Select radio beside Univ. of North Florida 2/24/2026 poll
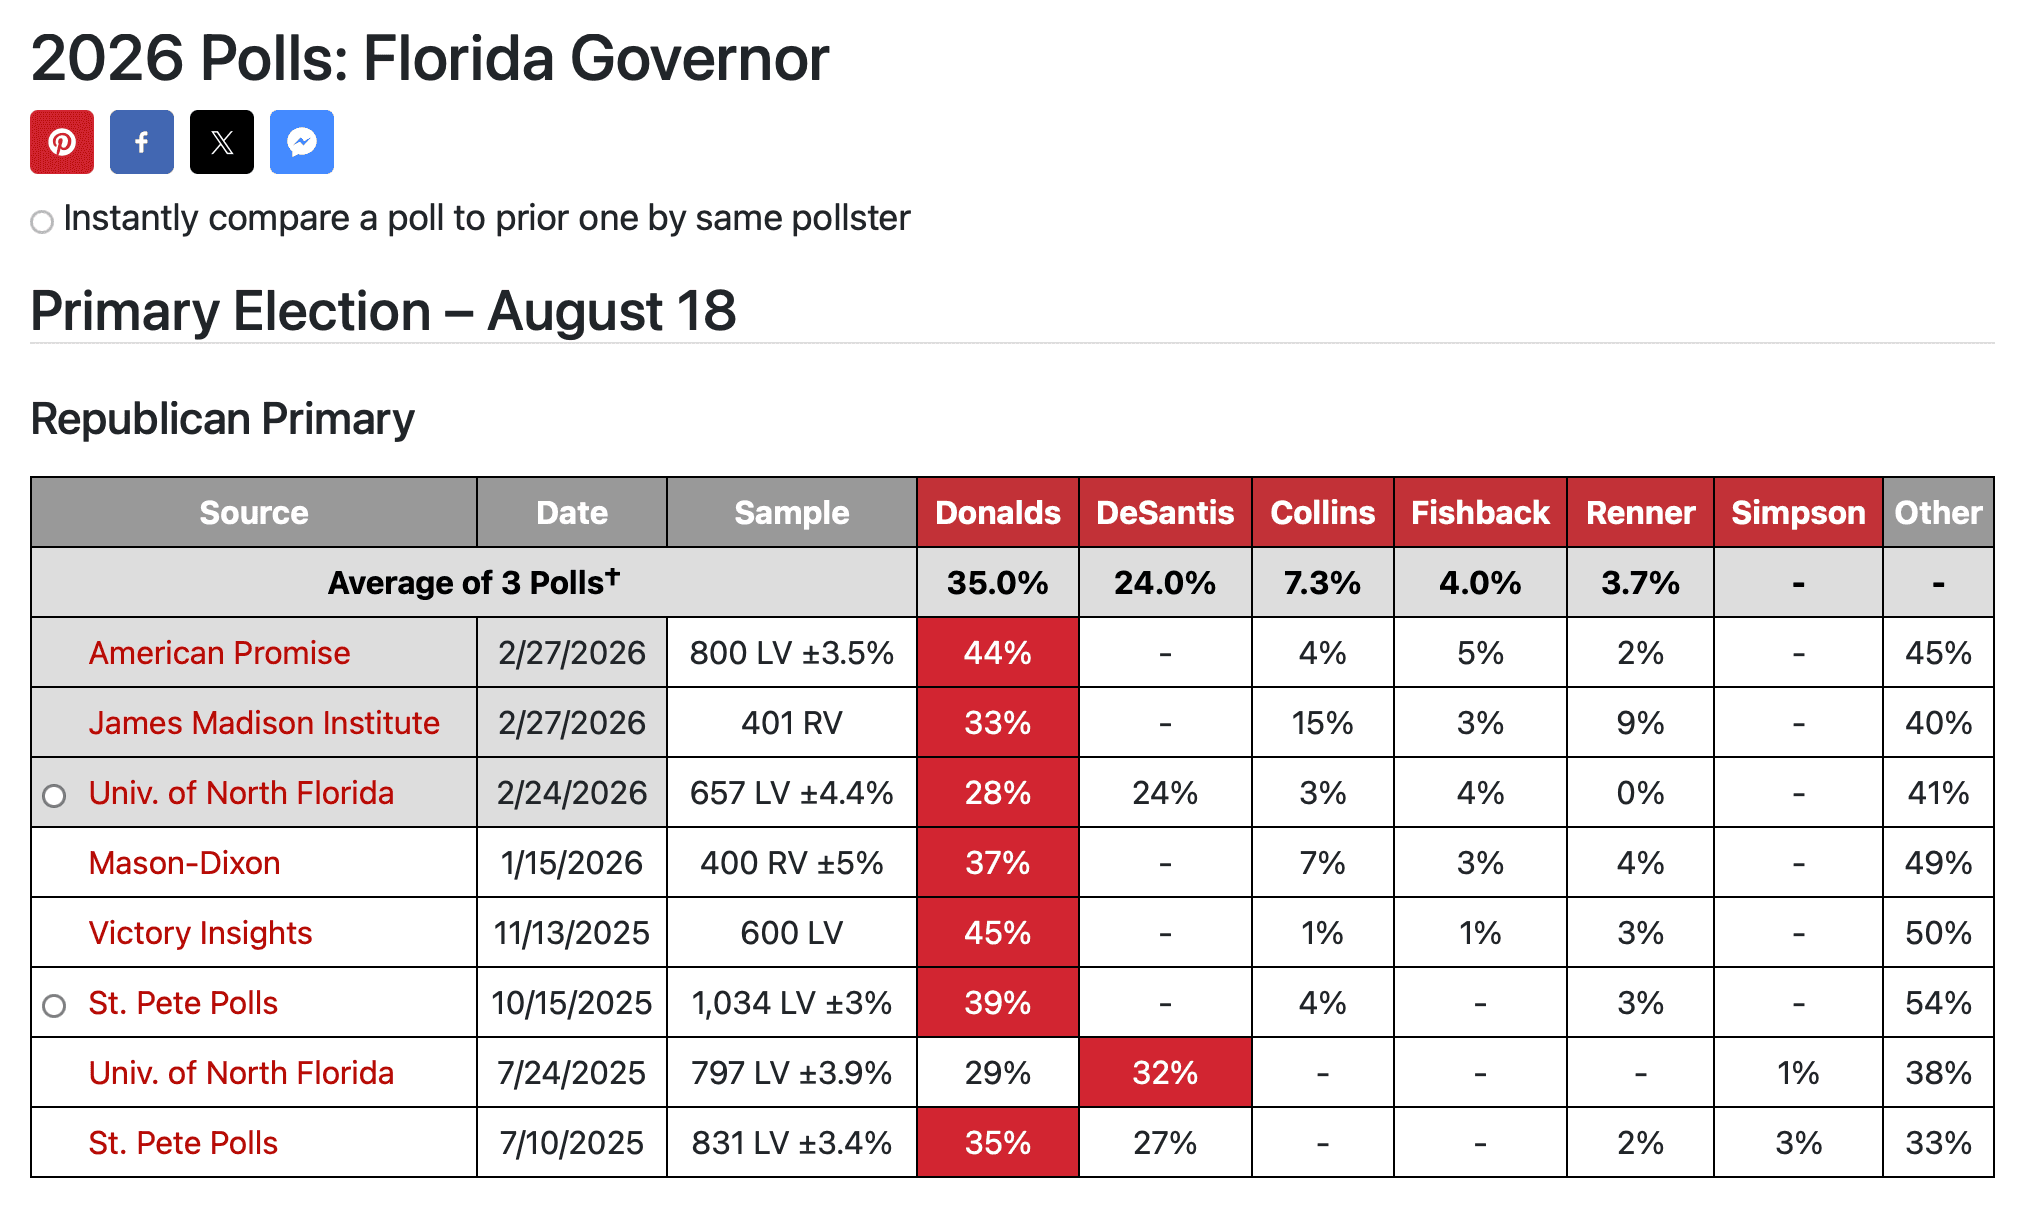Viewport: 2024px width, 1210px height. coord(55,796)
